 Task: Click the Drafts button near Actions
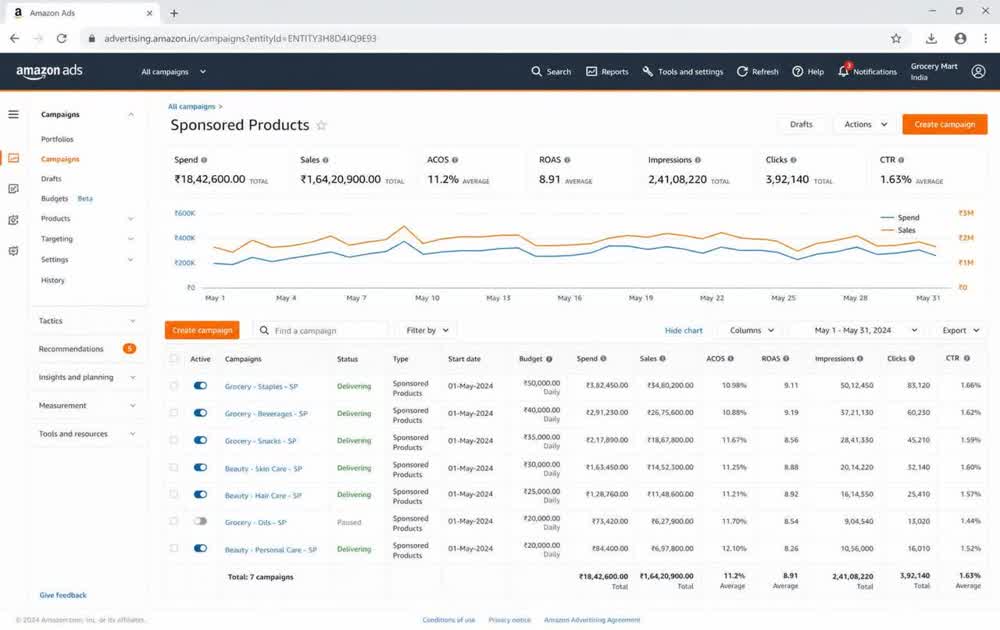pyautogui.click(x=801, y=124)
